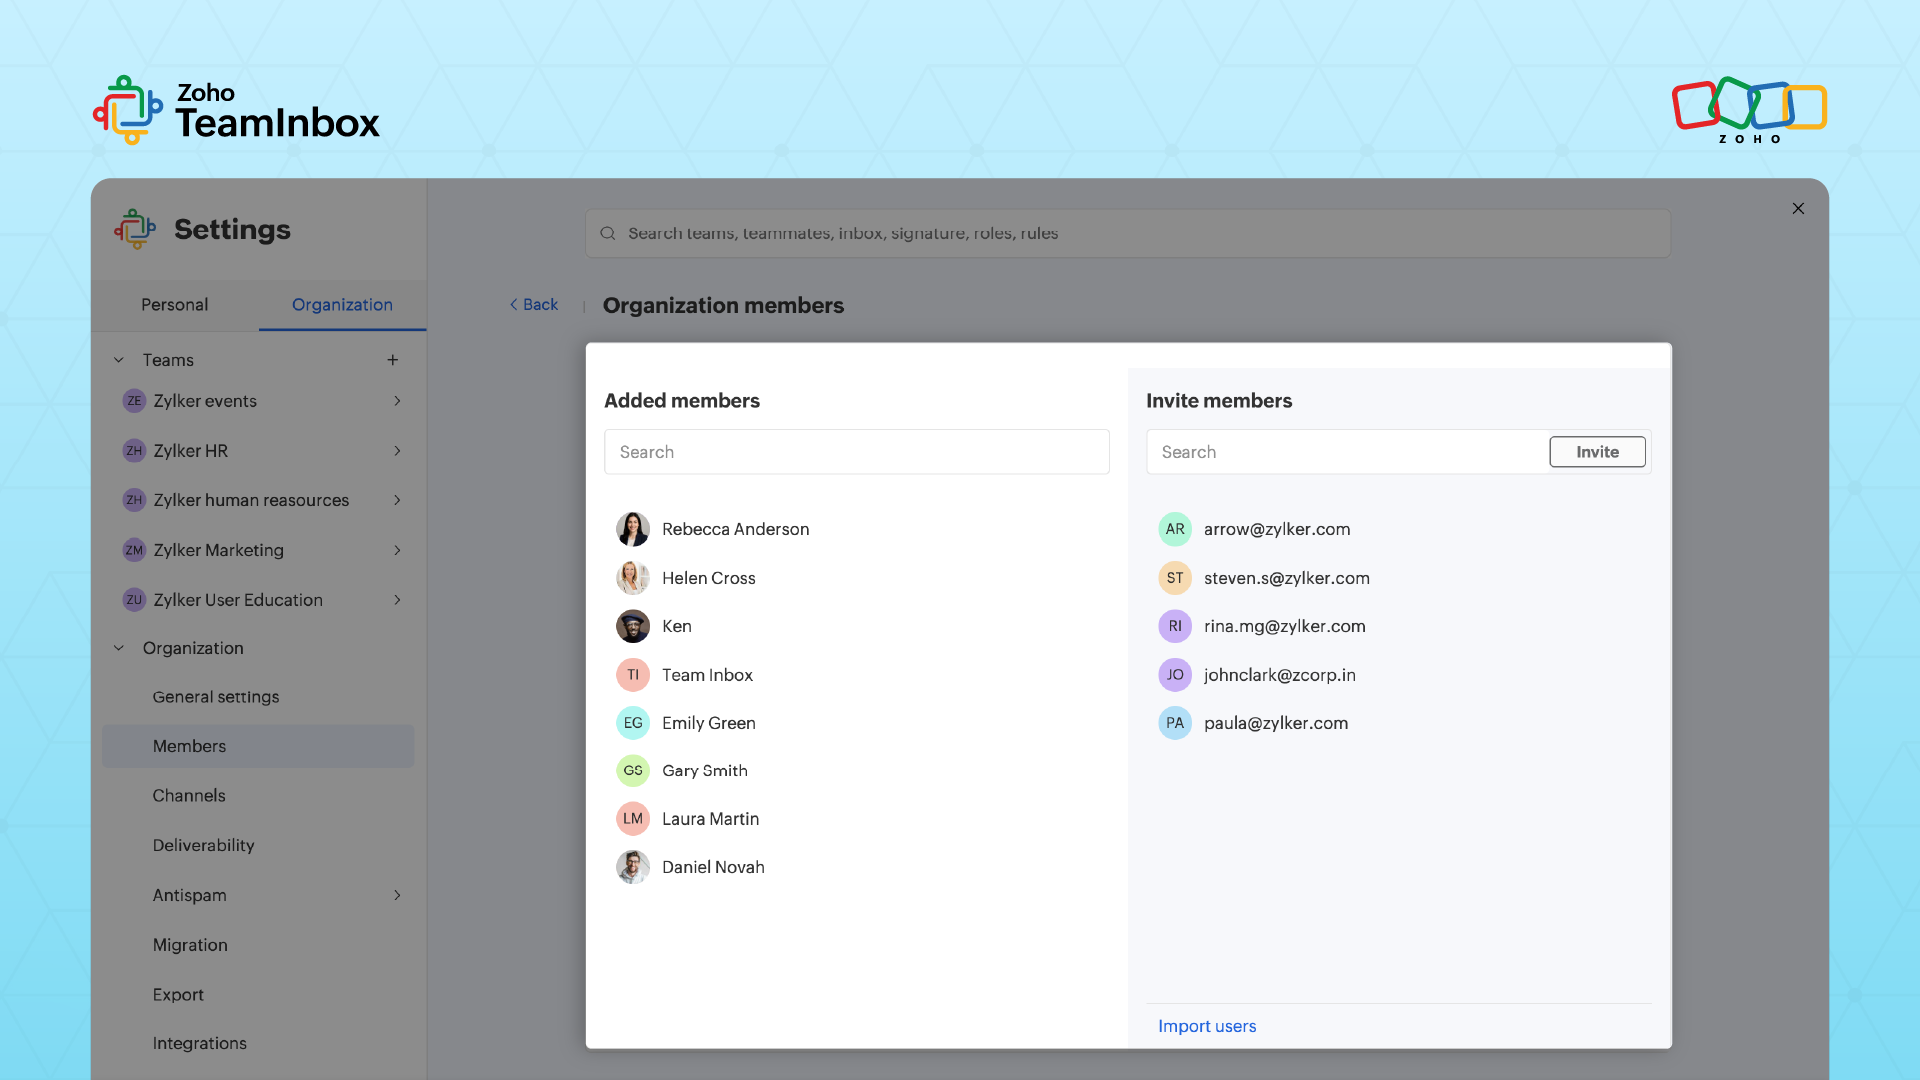Click the AR avatar for arrow@zylker.com
This screenshot has height=1080, width=1920.
[x=1174, y=529]
